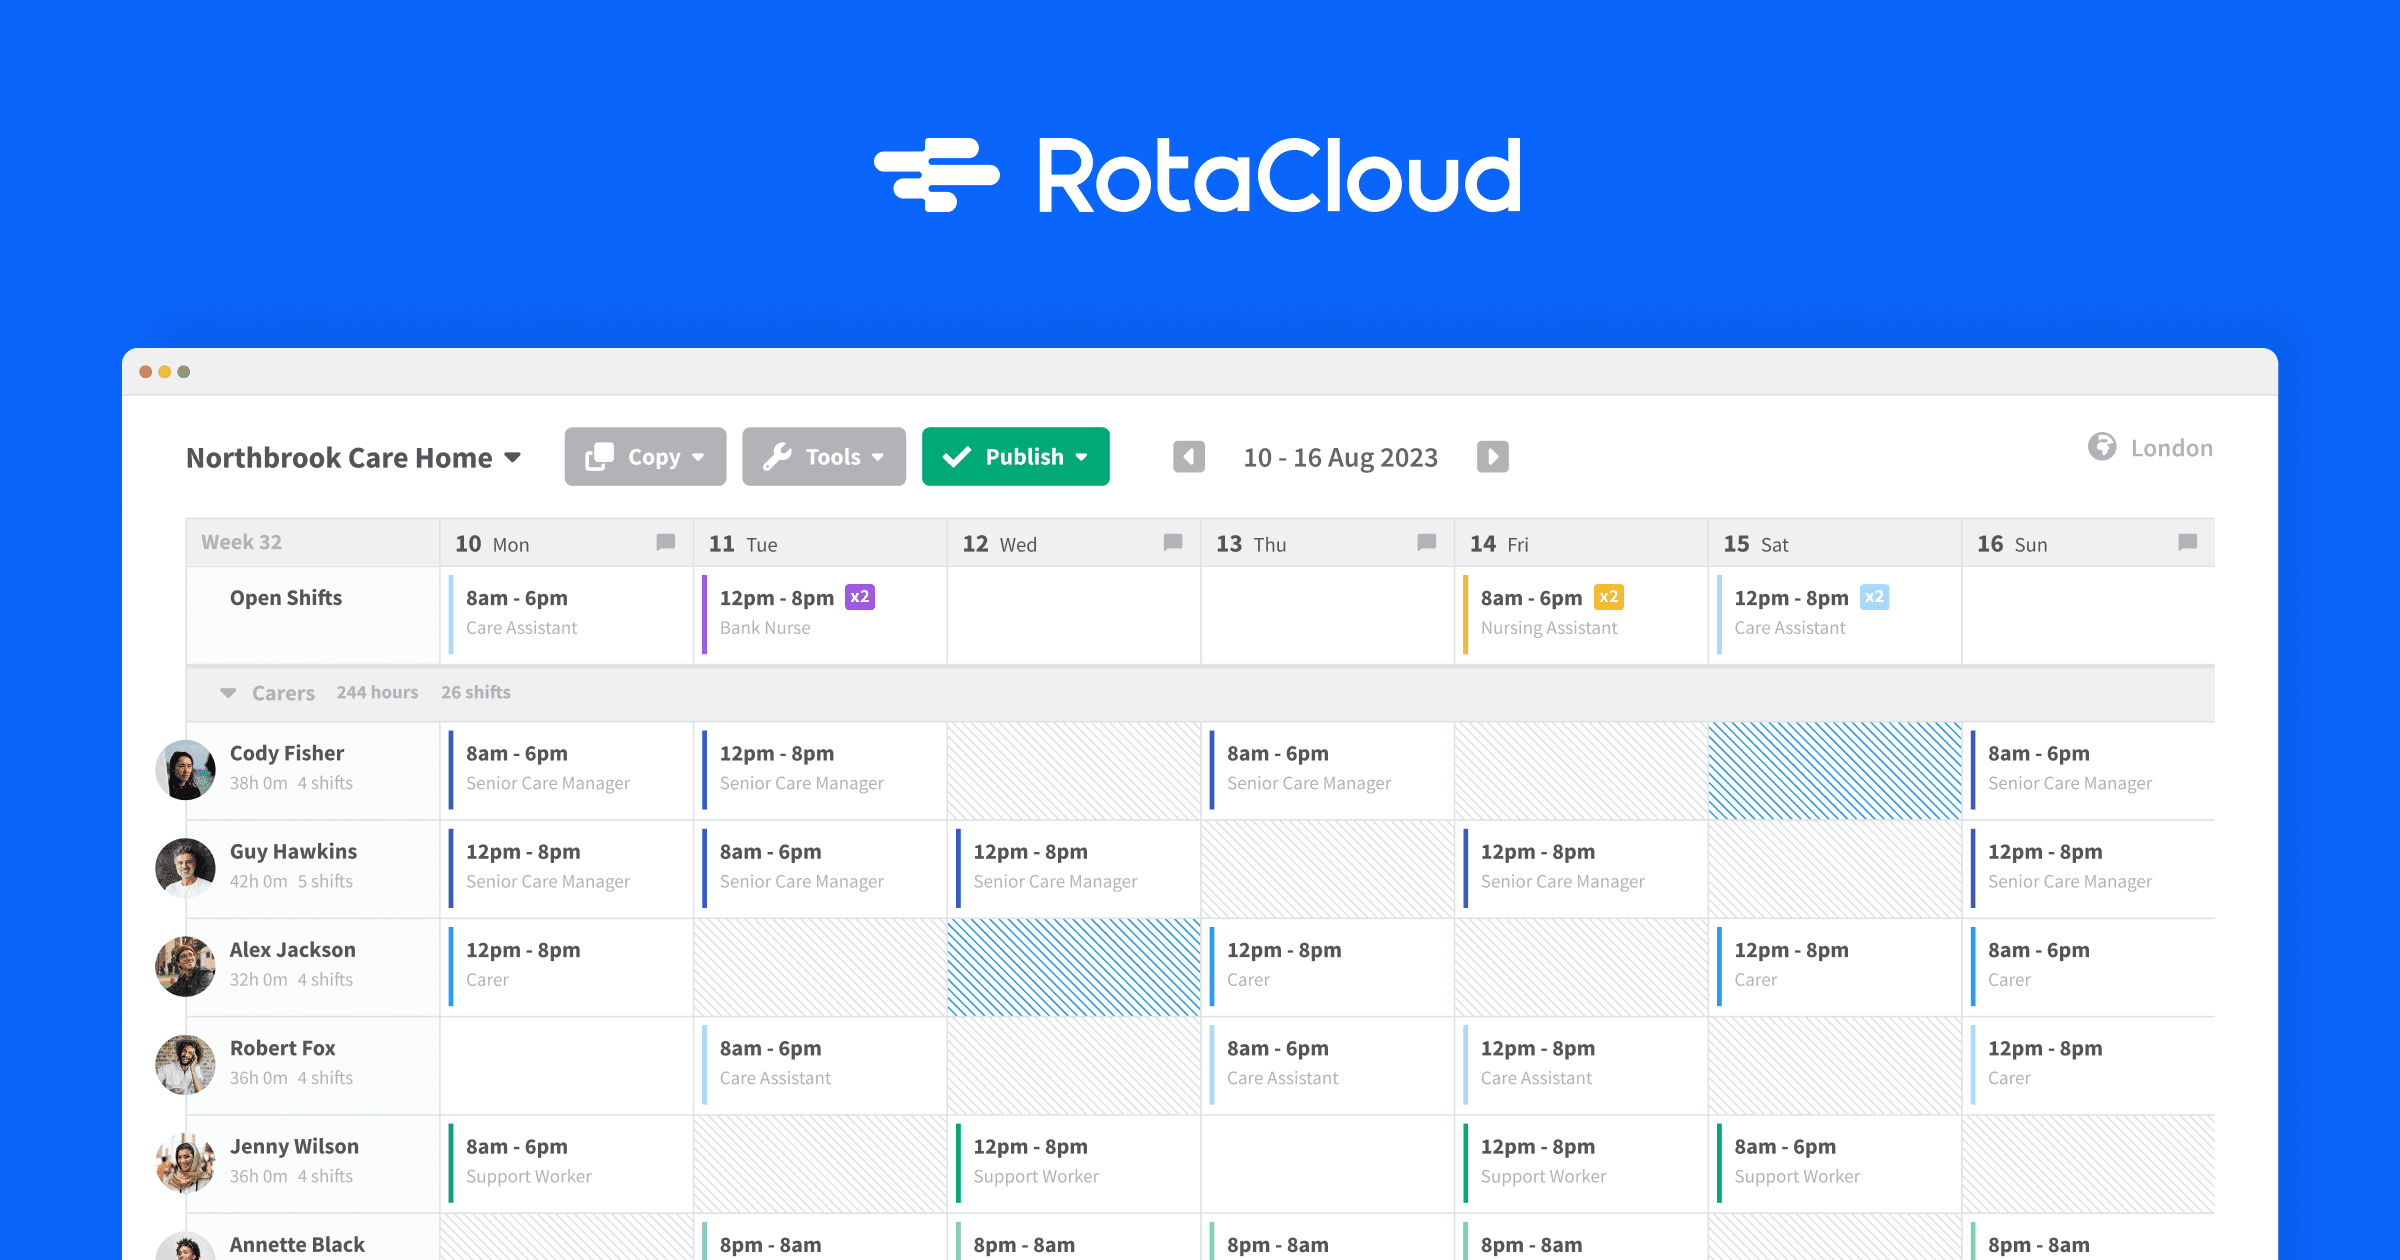Click Alex Jackson's blue striped Wednesday cell

click(x=1073, y=967)
